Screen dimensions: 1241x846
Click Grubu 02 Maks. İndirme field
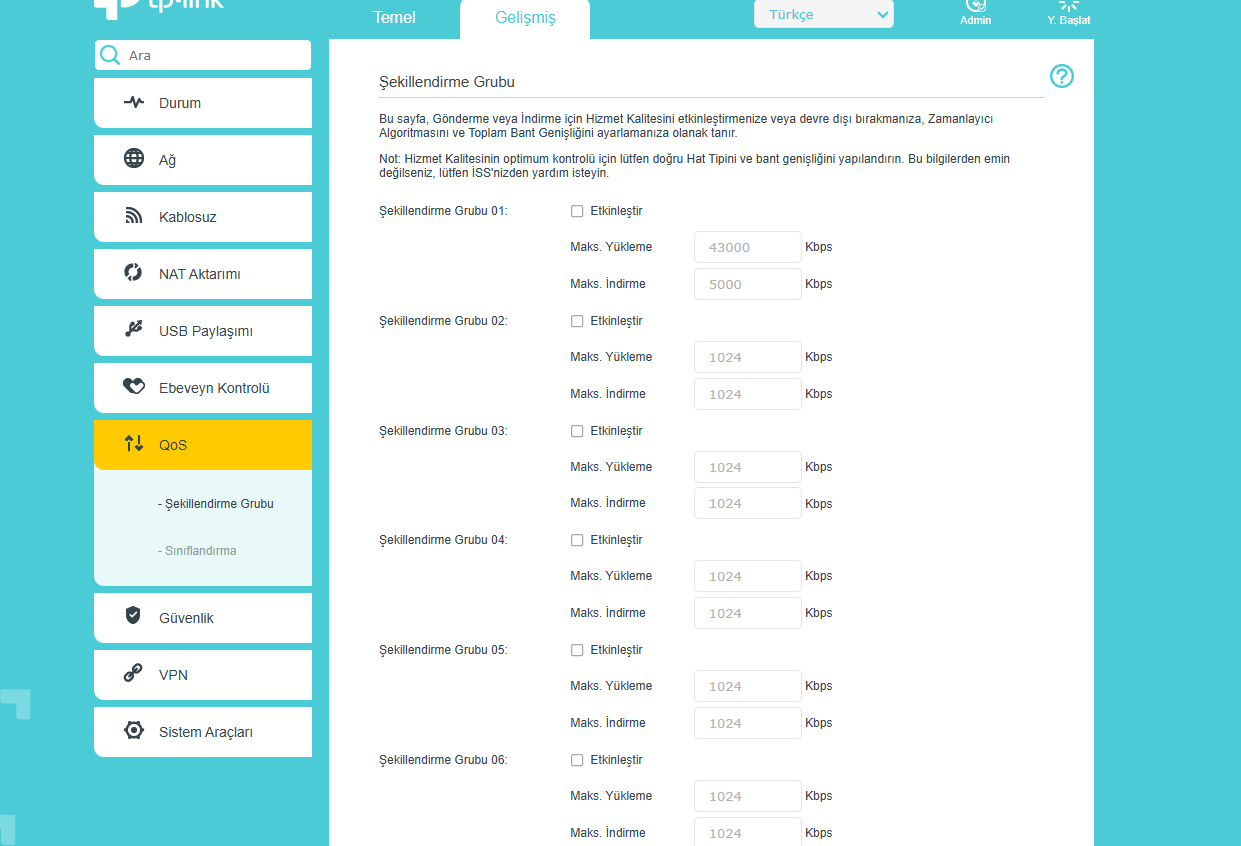[x=748, y=394]
